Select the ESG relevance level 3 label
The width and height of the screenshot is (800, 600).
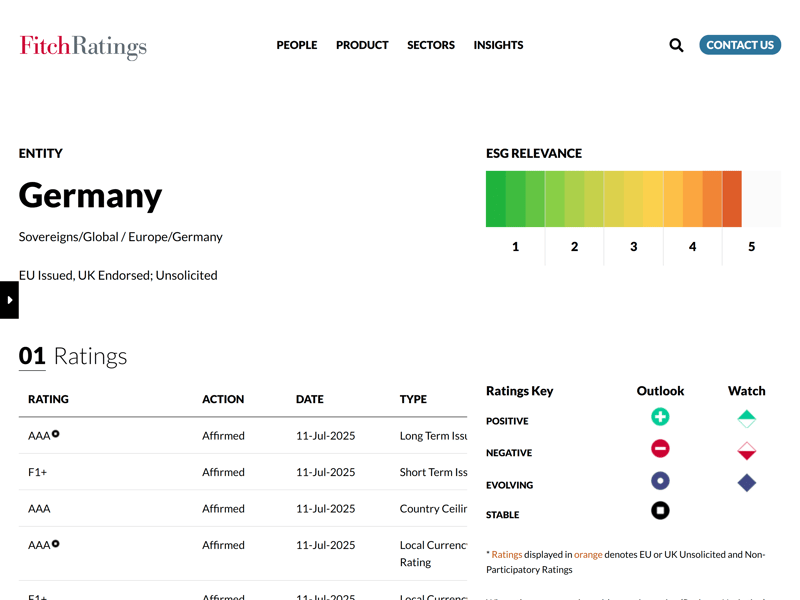tap(634, 247)
